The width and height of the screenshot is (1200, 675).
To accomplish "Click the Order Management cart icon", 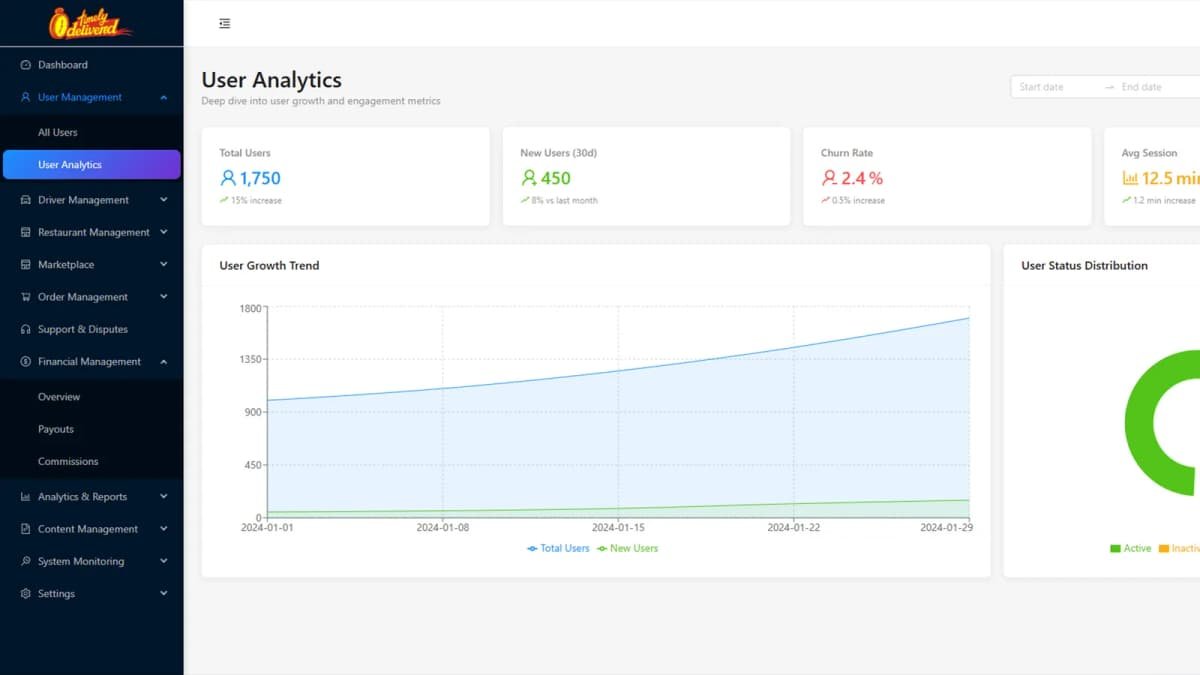I will tap(26, 297).
